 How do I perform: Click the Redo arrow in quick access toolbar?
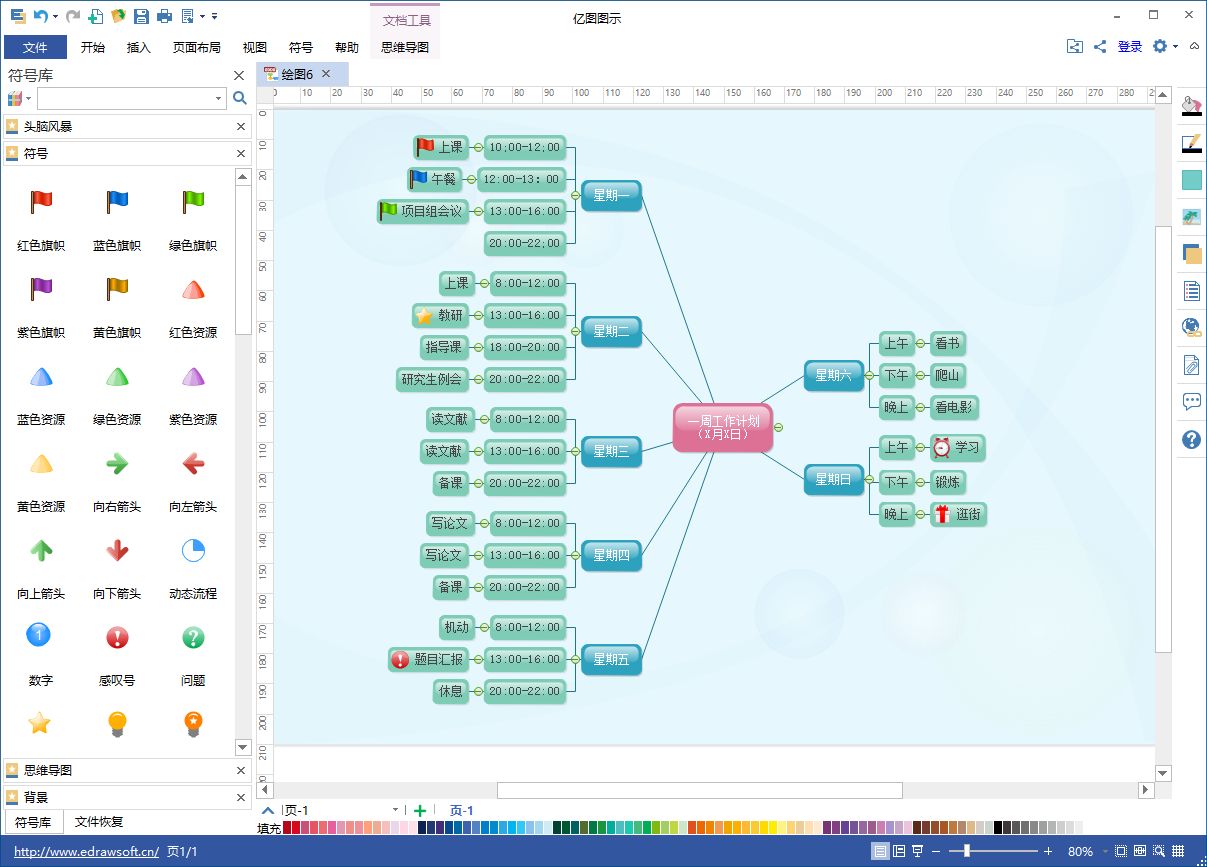73,16
